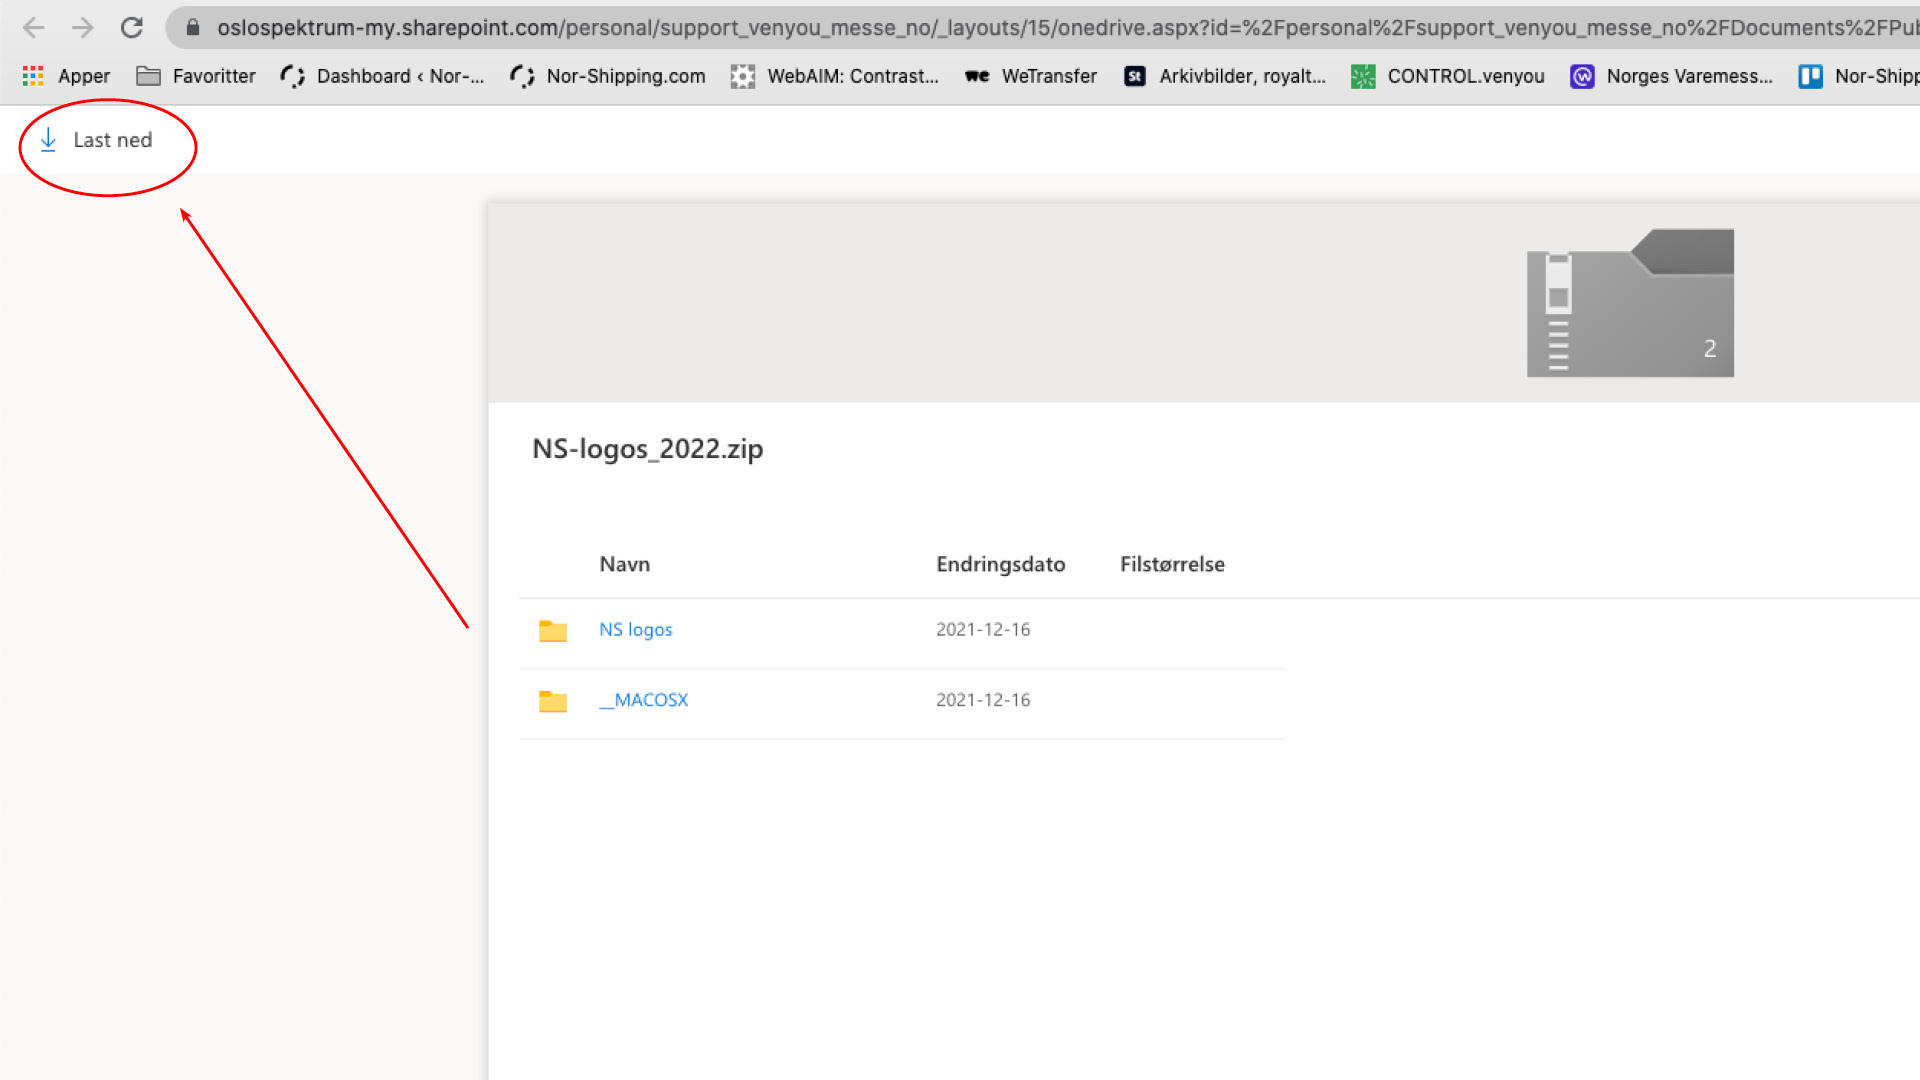Go forward with the browser forward arrow
The width and height of the screenshot is (1920, 1080).
point(83,27)
